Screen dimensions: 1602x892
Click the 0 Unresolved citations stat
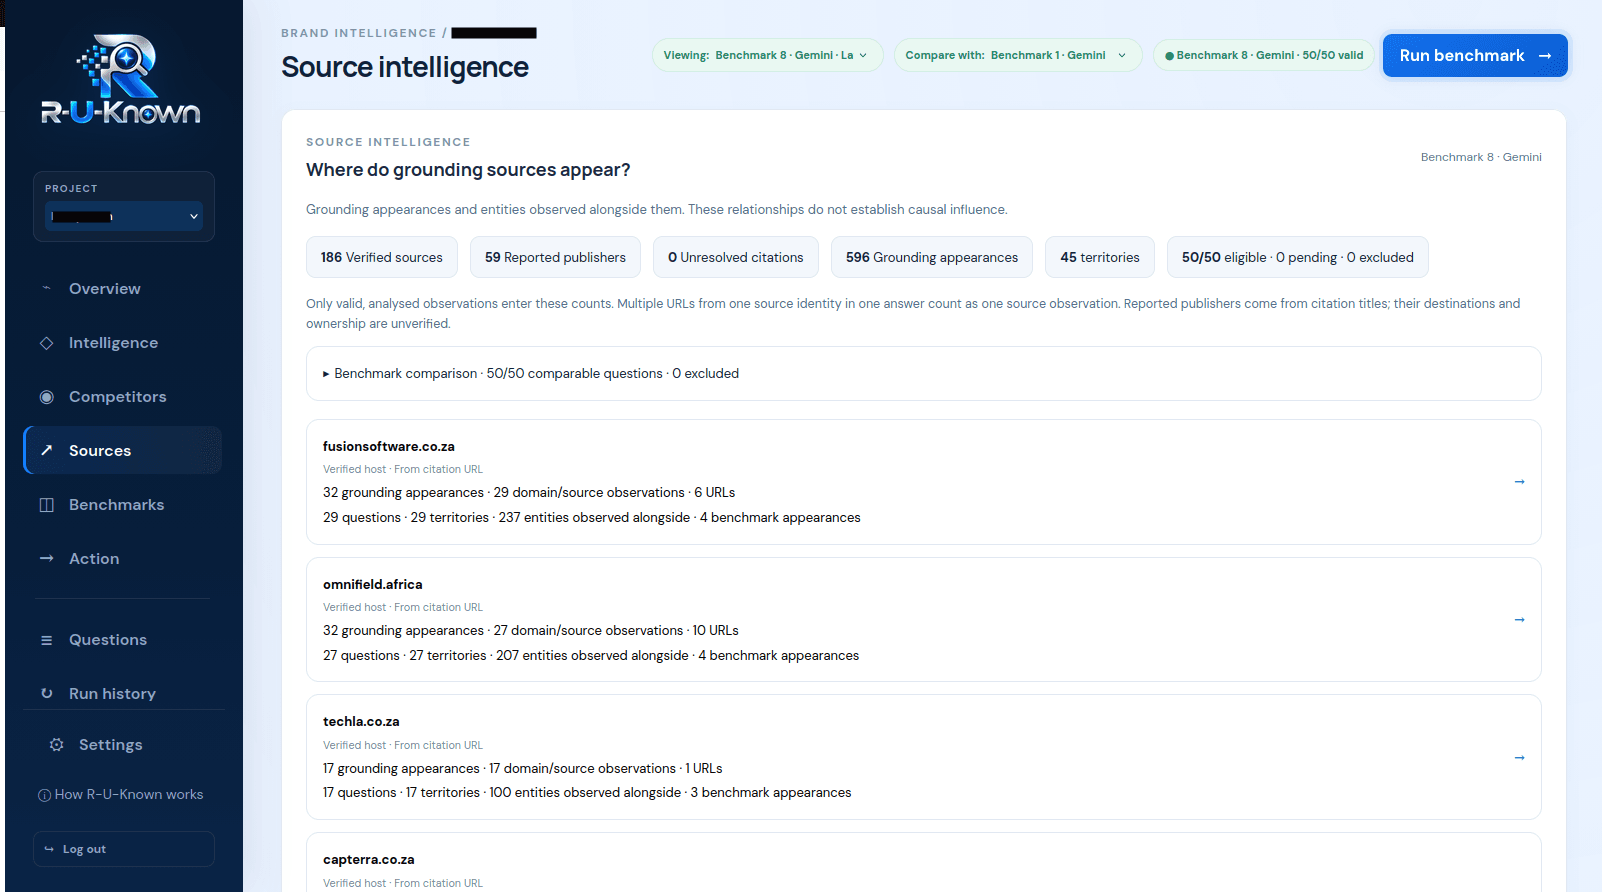(736, 257)
